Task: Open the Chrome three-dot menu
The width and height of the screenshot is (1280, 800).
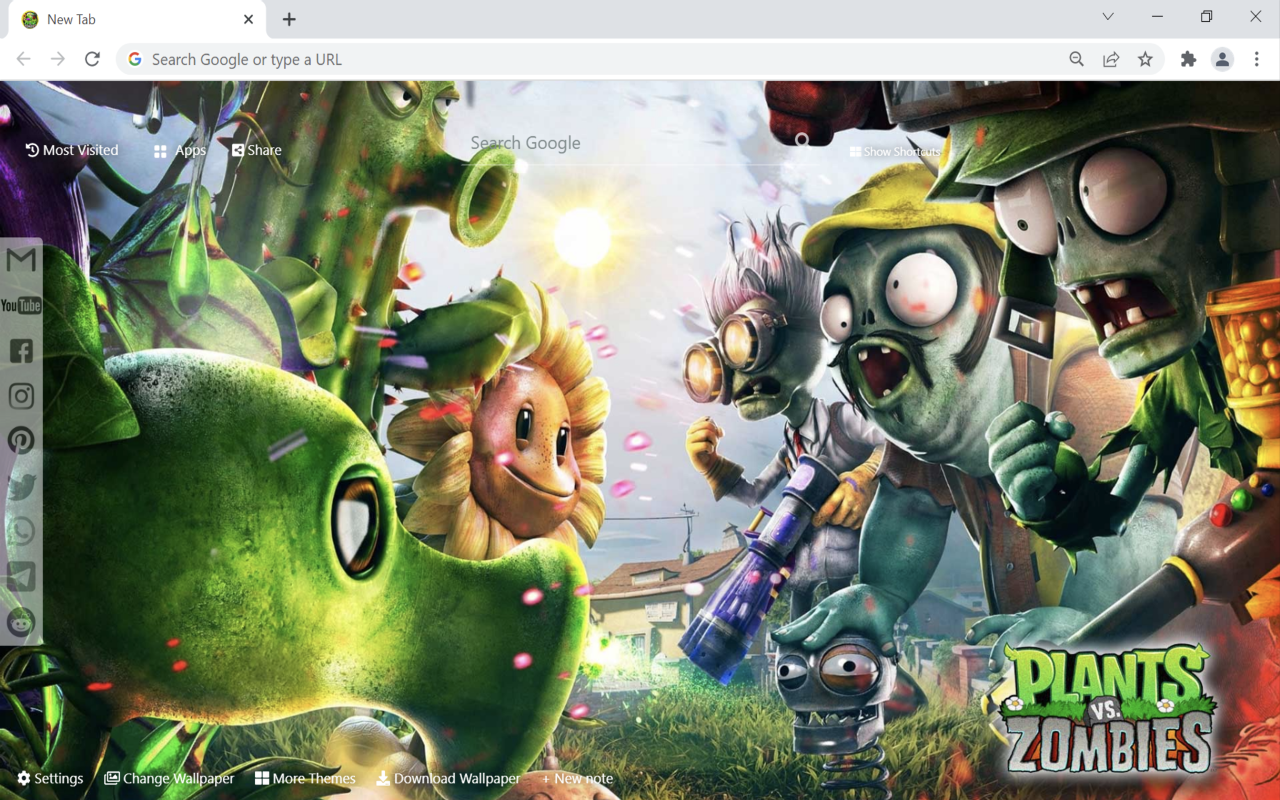Action: 1257,59
